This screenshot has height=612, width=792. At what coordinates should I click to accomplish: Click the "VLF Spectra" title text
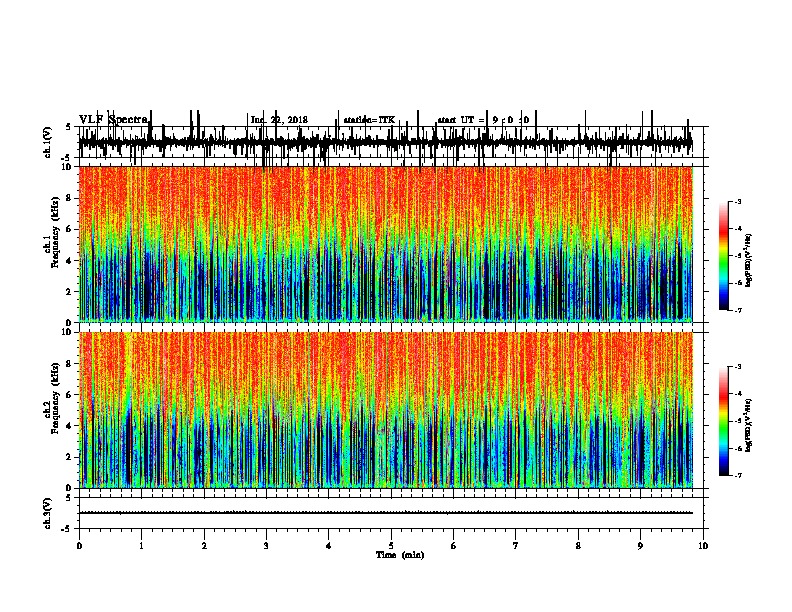pyautogui.click(x=114, y=120)
